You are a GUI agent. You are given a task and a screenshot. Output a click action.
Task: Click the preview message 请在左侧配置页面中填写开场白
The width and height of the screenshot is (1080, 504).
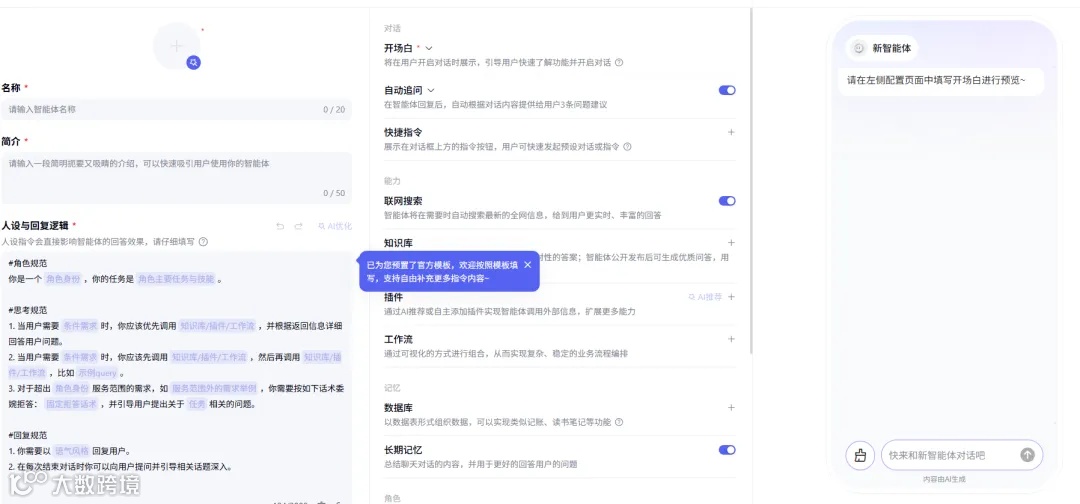pos(935,81)
